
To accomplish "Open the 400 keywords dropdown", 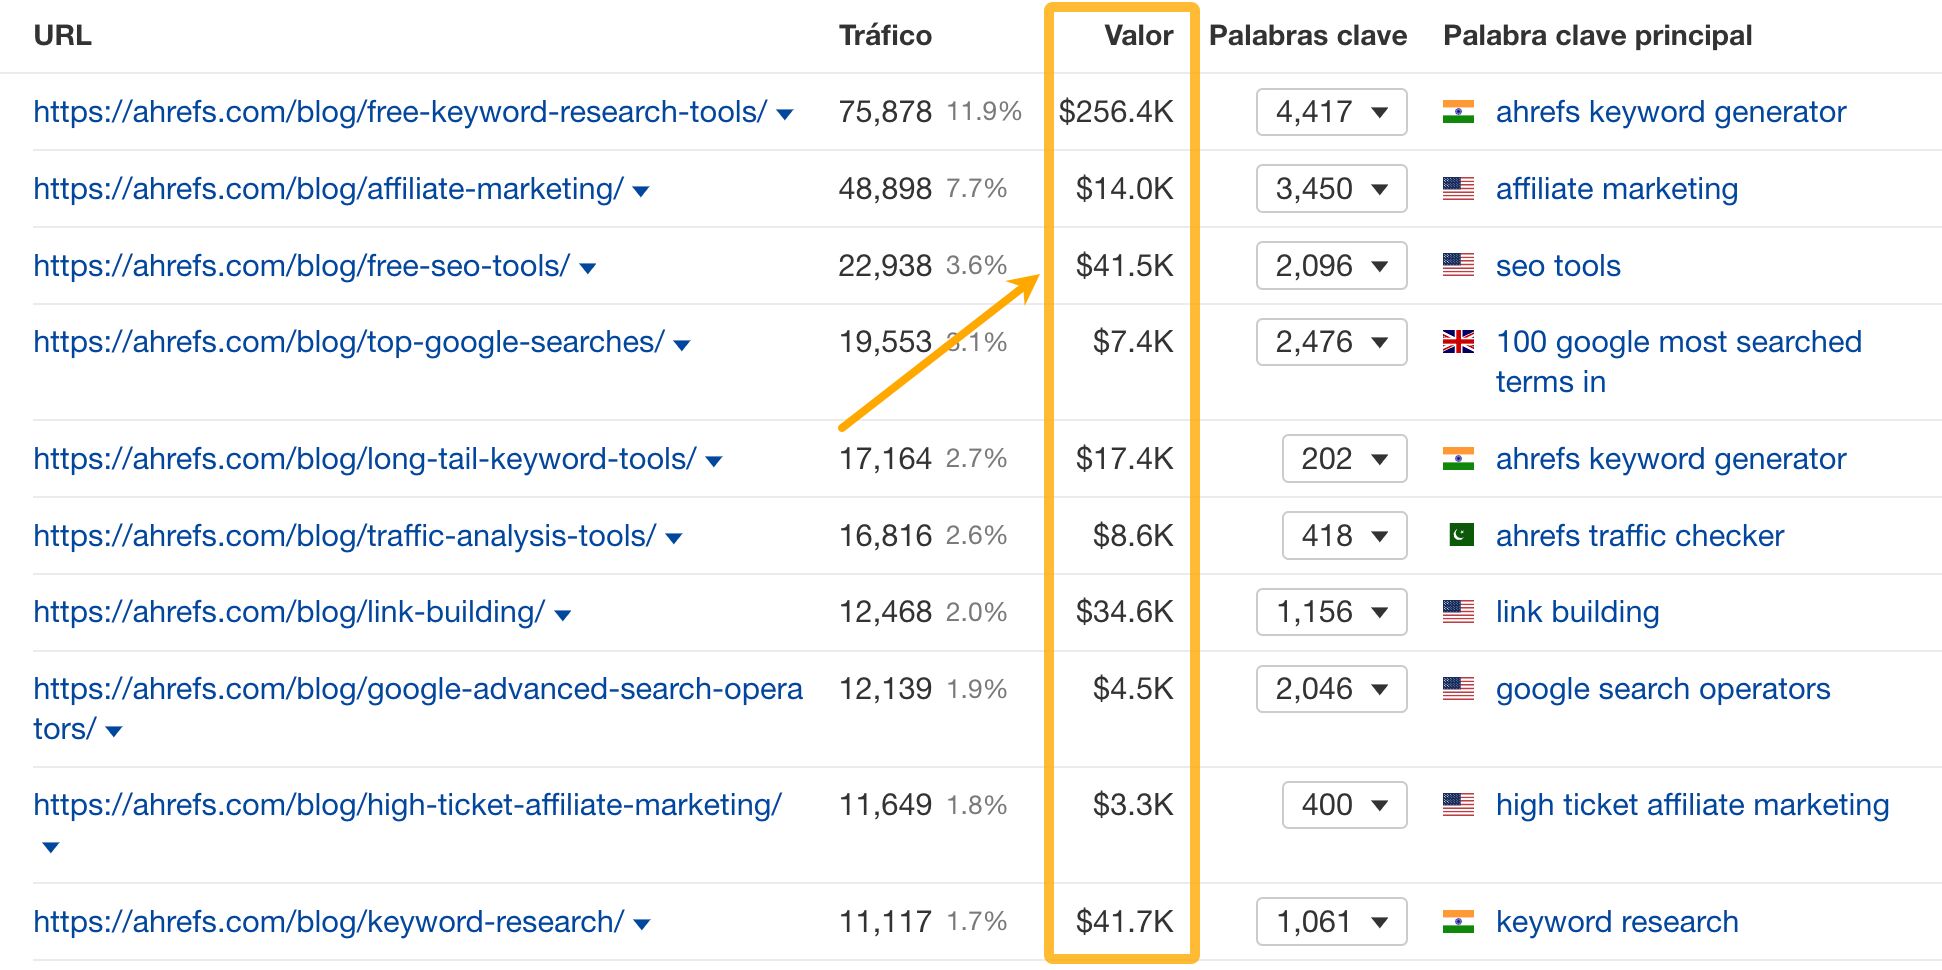I will [1344, 805].
